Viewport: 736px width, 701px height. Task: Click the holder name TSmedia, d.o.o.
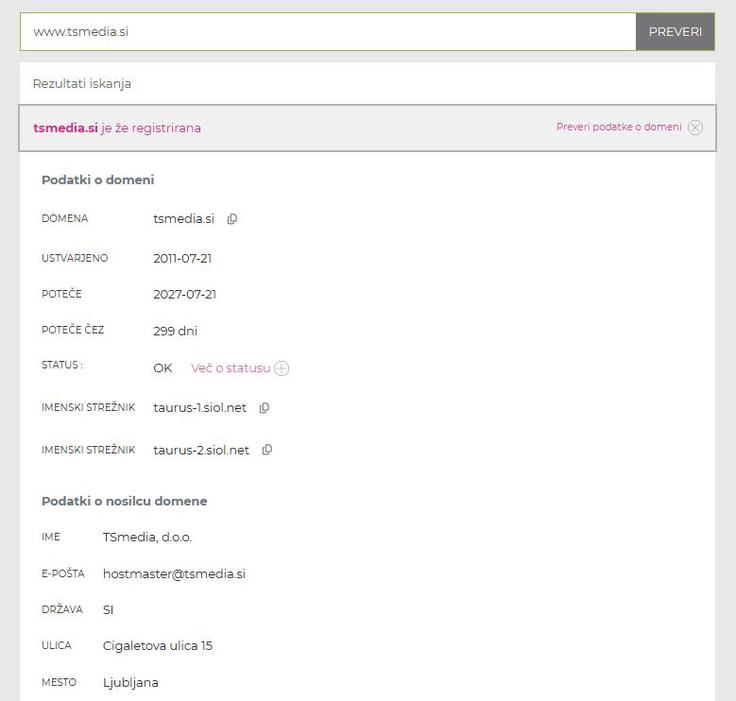tap(147, 537)
